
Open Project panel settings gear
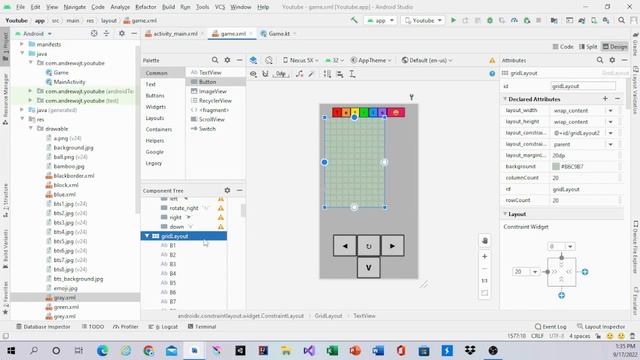(x=122, y=33)
